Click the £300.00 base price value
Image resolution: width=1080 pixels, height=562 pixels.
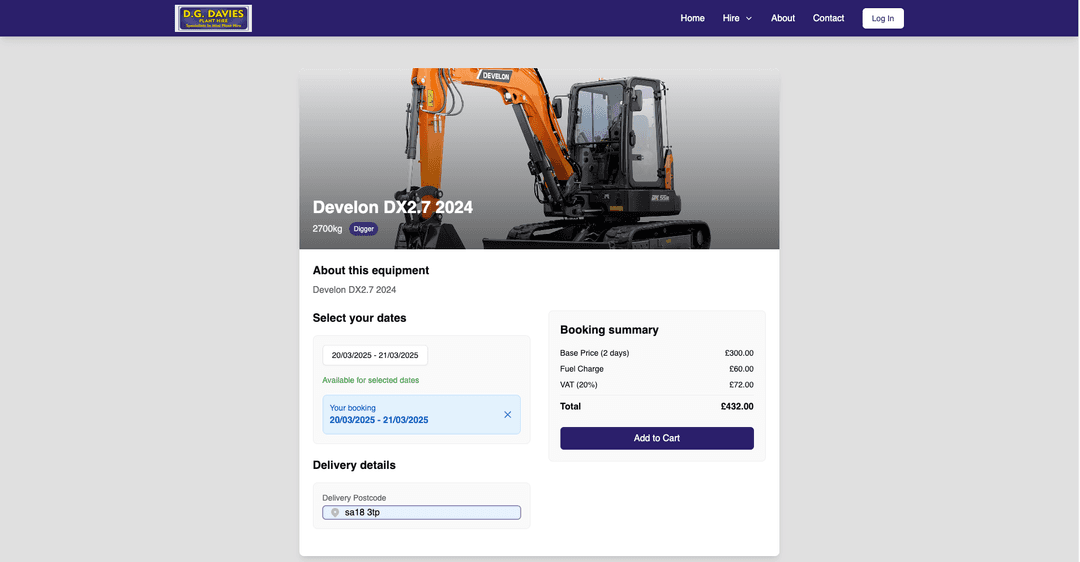(739, 353)
